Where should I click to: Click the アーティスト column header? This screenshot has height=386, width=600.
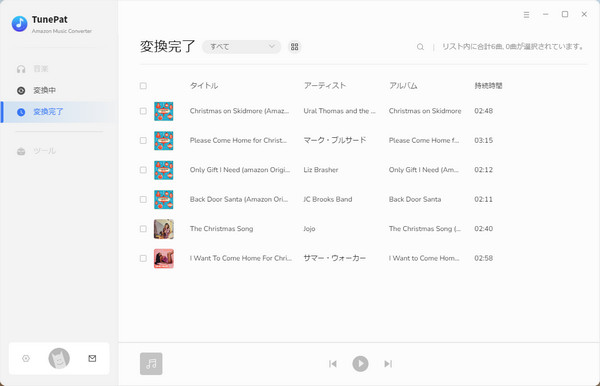(x=325, y=86)
